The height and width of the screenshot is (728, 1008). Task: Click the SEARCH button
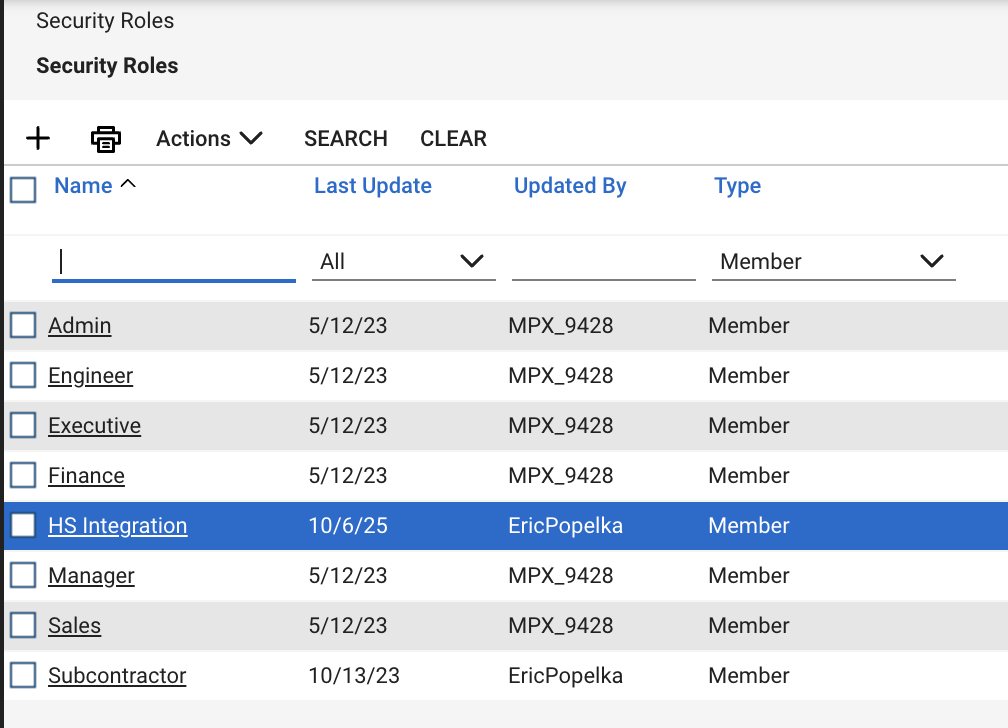[x=345, y=139]
